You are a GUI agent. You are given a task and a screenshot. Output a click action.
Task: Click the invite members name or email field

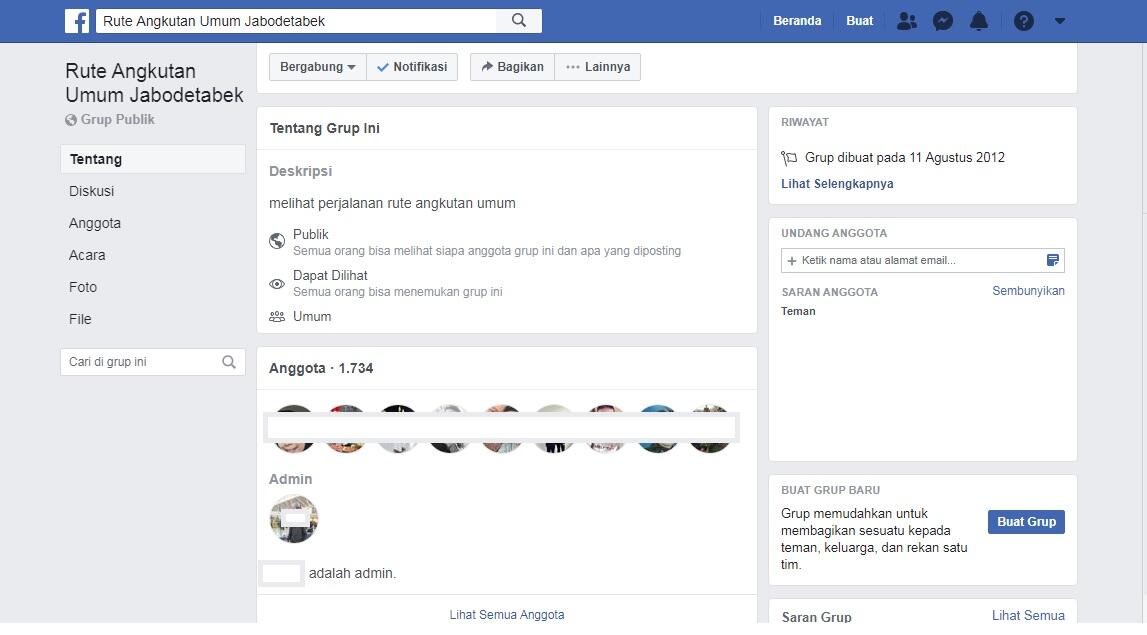[x=922, y=260]
